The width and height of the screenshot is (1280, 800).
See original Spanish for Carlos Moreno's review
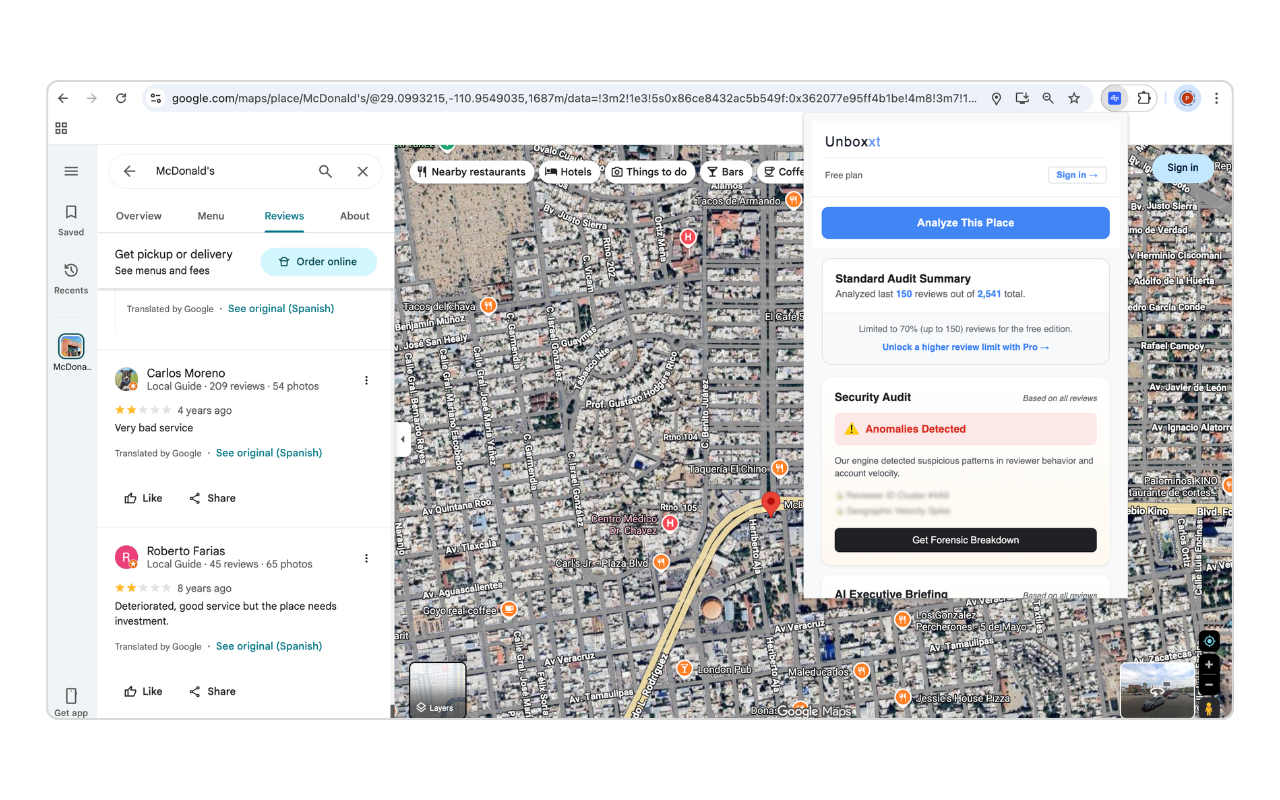pyautogui.click(x=269, y=453)
